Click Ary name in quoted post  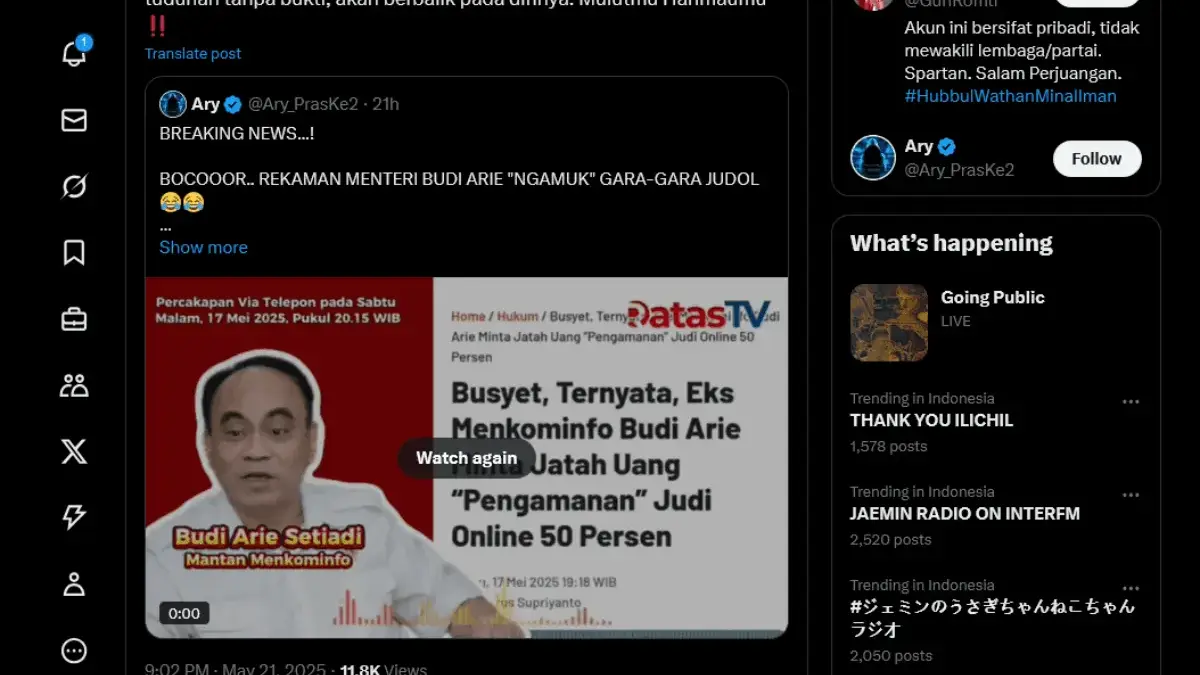coord(206,104)
